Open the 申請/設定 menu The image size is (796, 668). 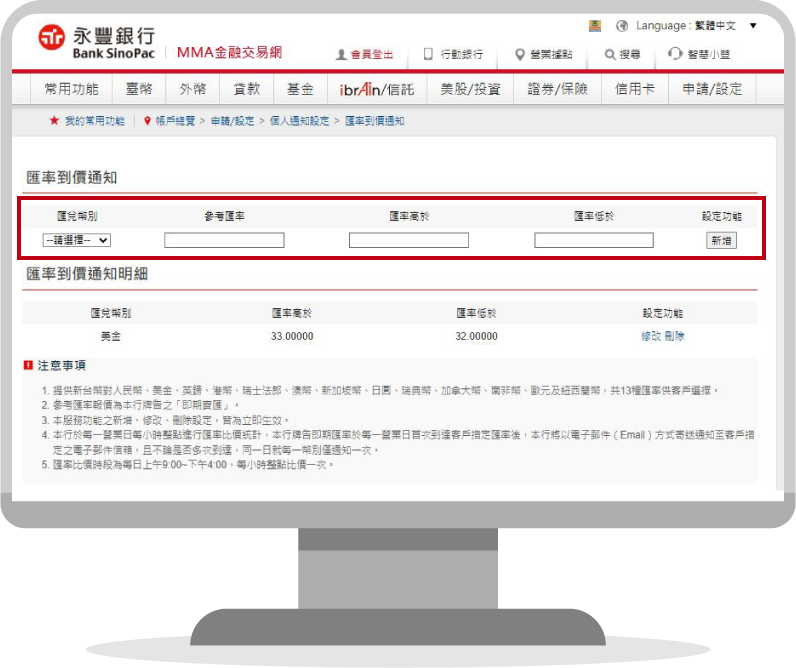[712, 89]
